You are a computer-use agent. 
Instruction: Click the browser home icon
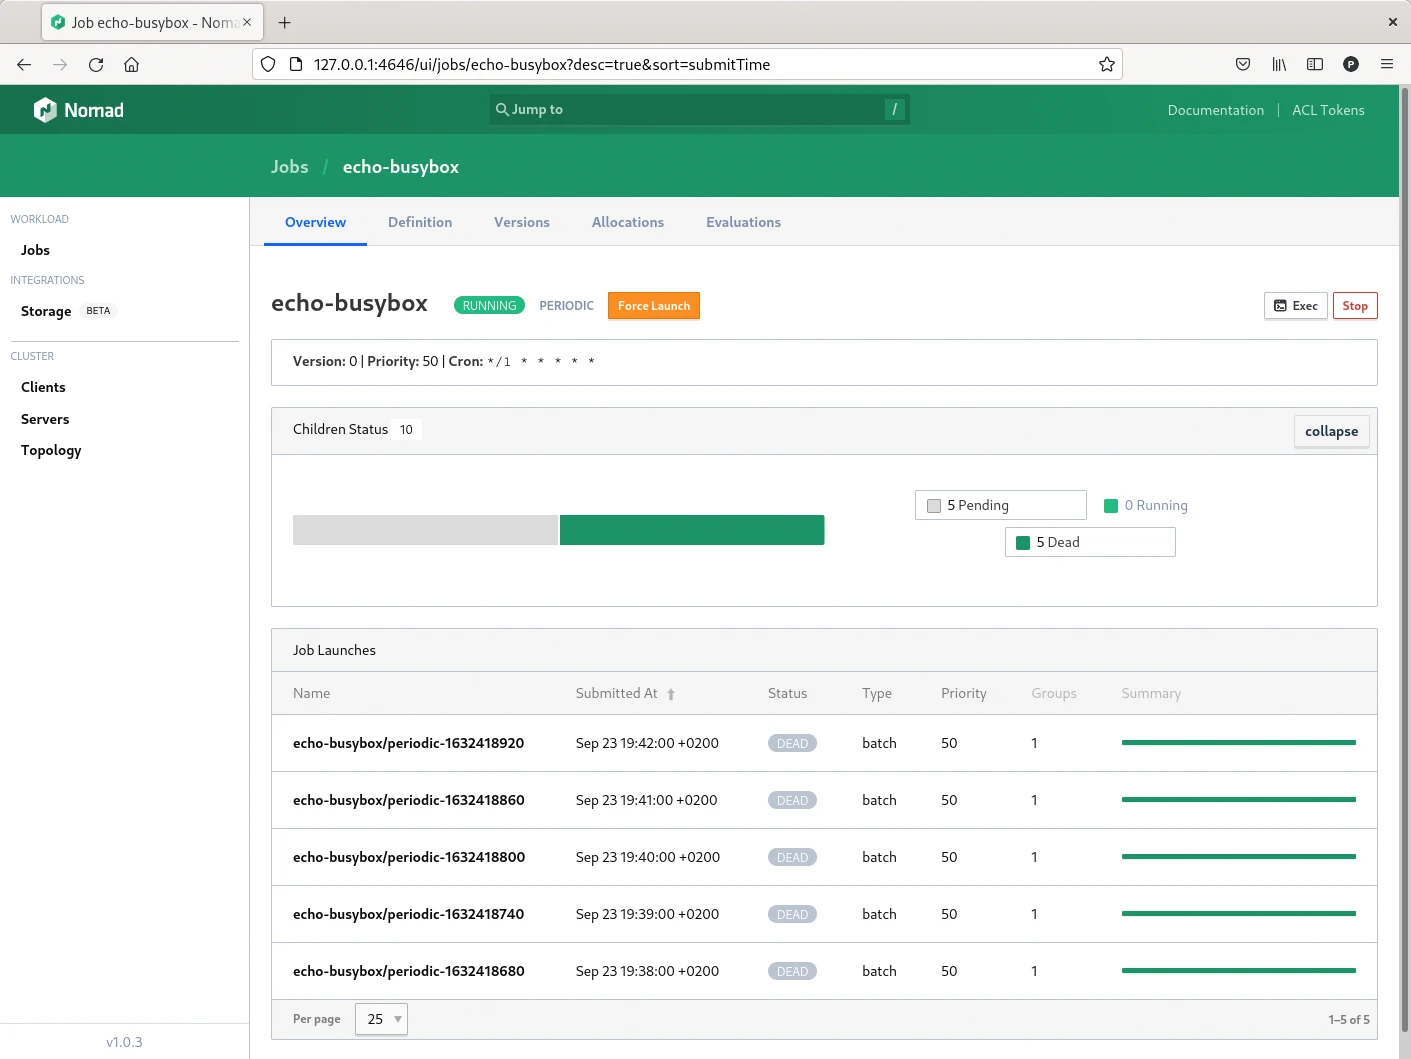pos(131,64)
